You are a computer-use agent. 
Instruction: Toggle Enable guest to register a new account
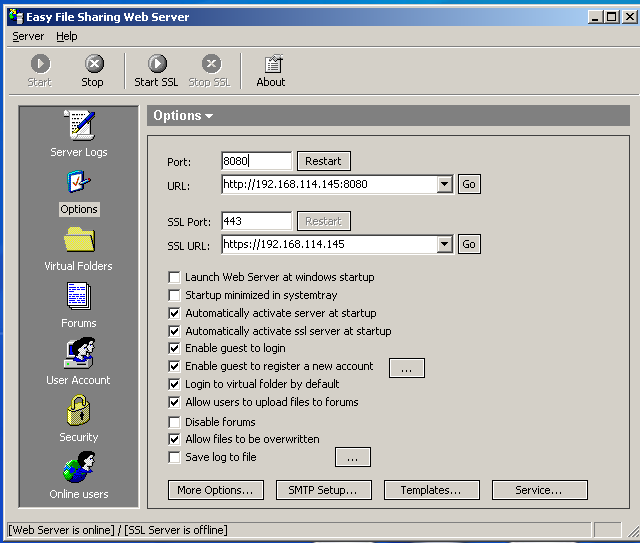pos(174,366)
